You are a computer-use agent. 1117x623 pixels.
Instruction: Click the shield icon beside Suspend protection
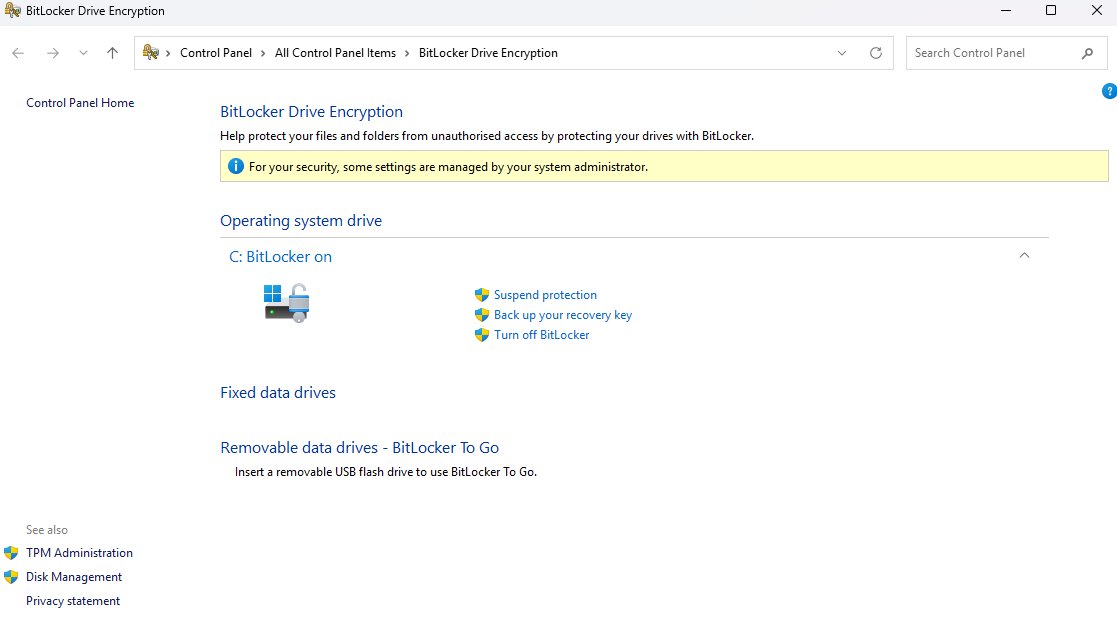[x=482, y=295]
